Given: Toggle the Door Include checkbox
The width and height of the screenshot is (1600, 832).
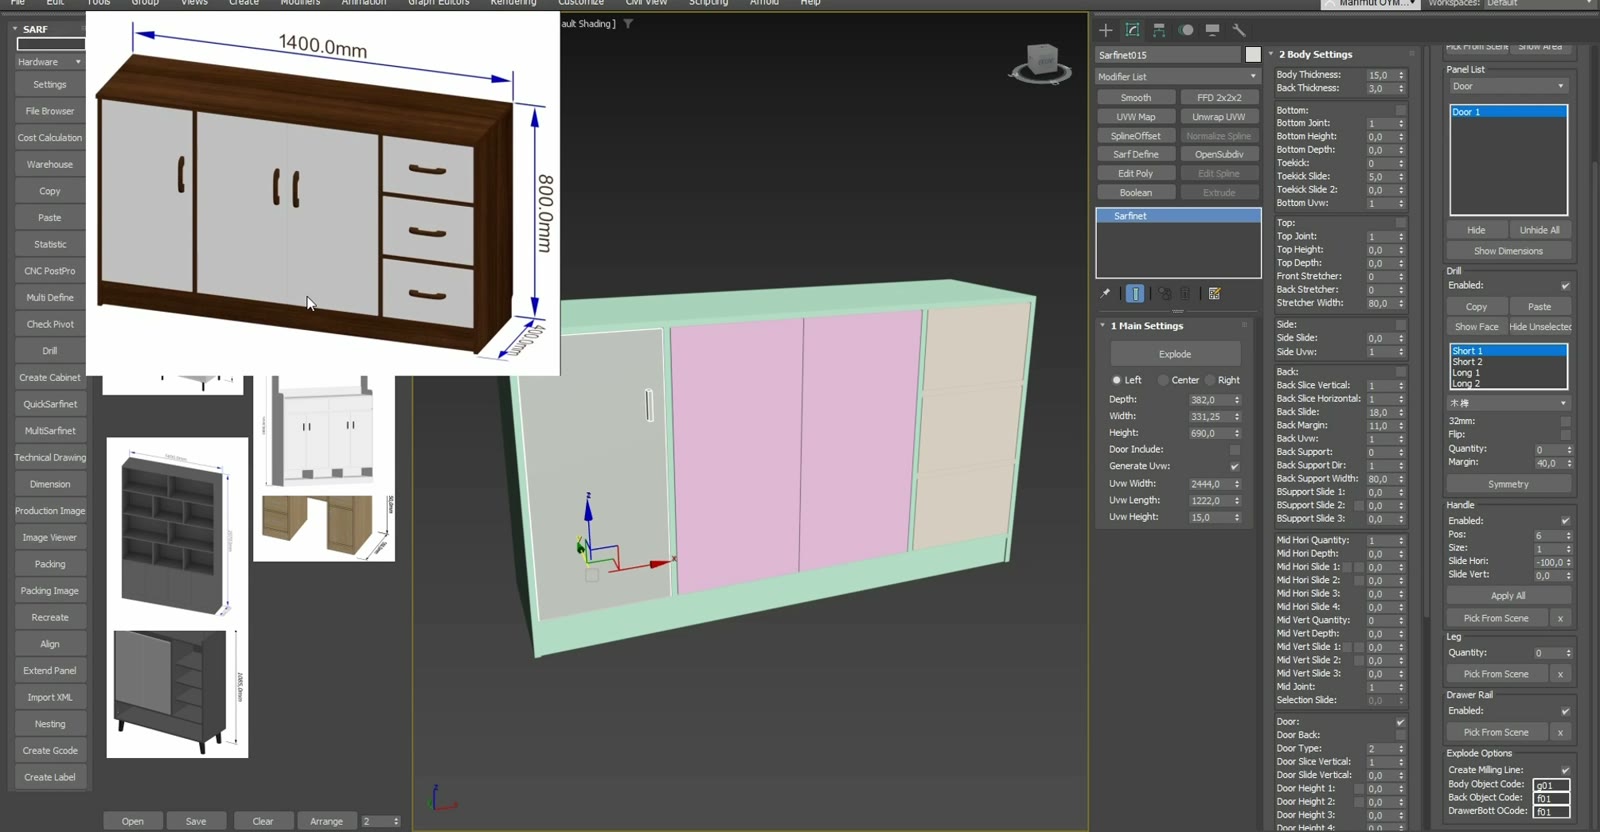Looking at the screenshot, I should point(1235,450).
